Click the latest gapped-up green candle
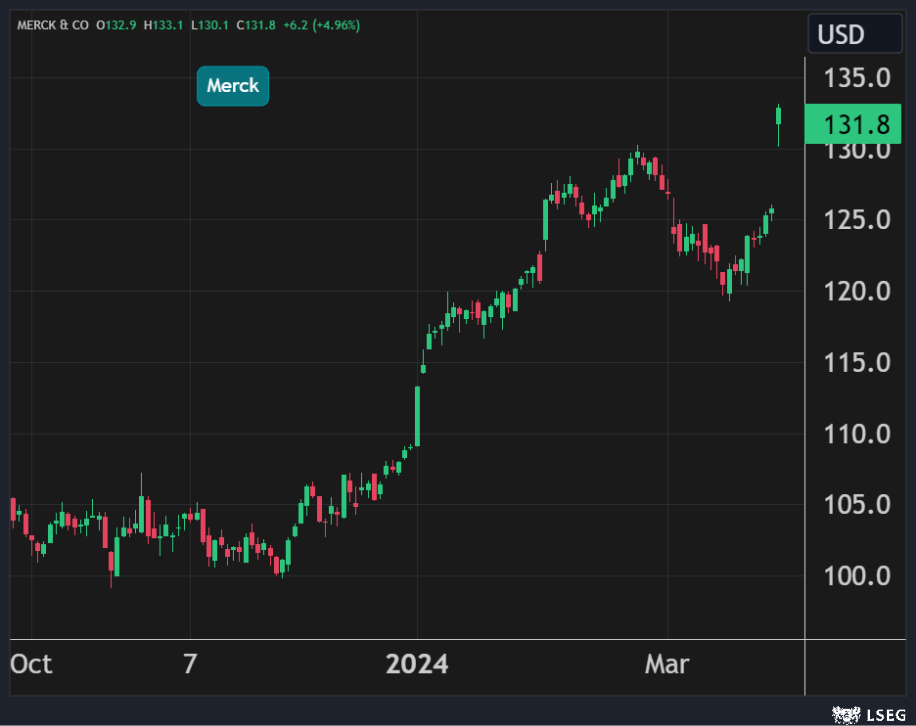The height and width of the screenshot is (726, 916). click(779, 116)
